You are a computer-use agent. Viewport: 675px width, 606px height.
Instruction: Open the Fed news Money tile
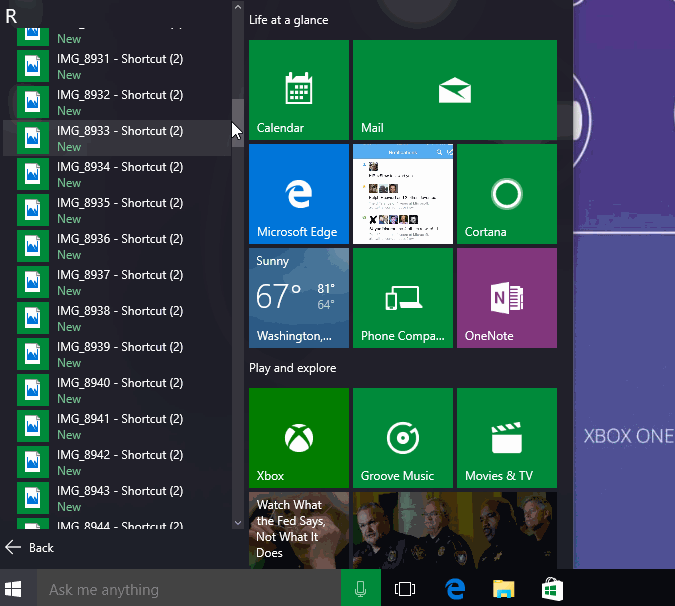(299, 530)
